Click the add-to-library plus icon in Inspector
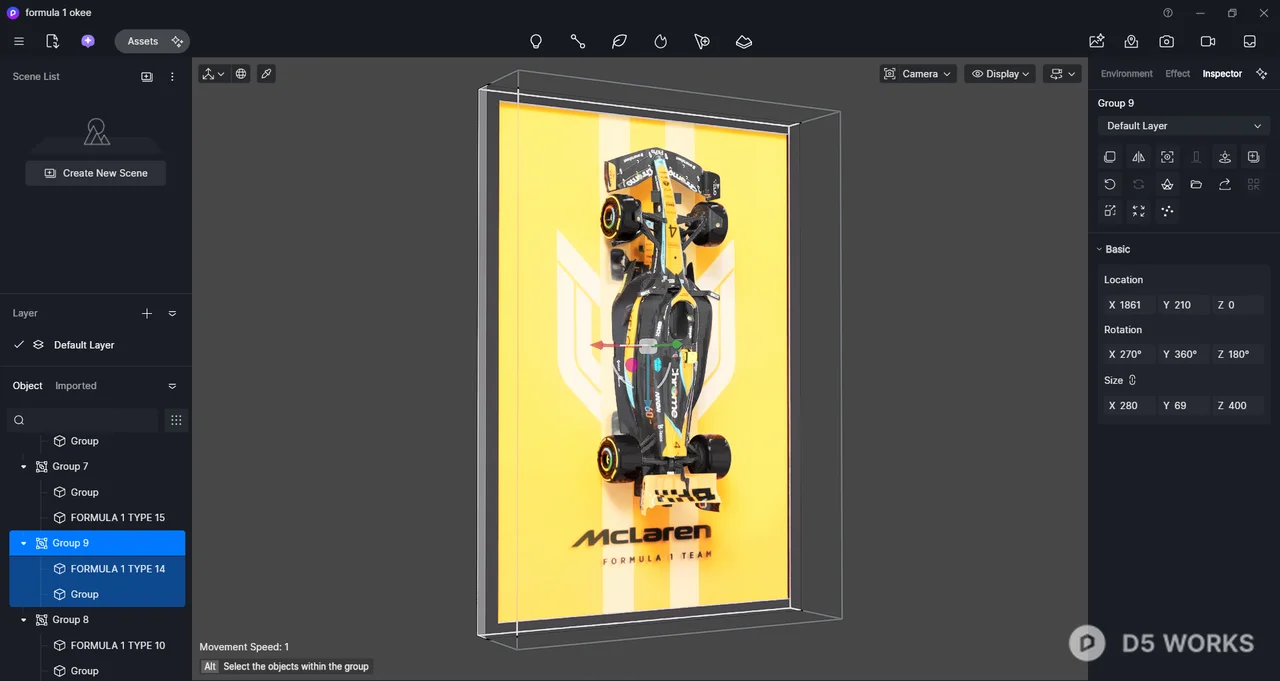The image size is (1280, 681). coord(1253,157)
